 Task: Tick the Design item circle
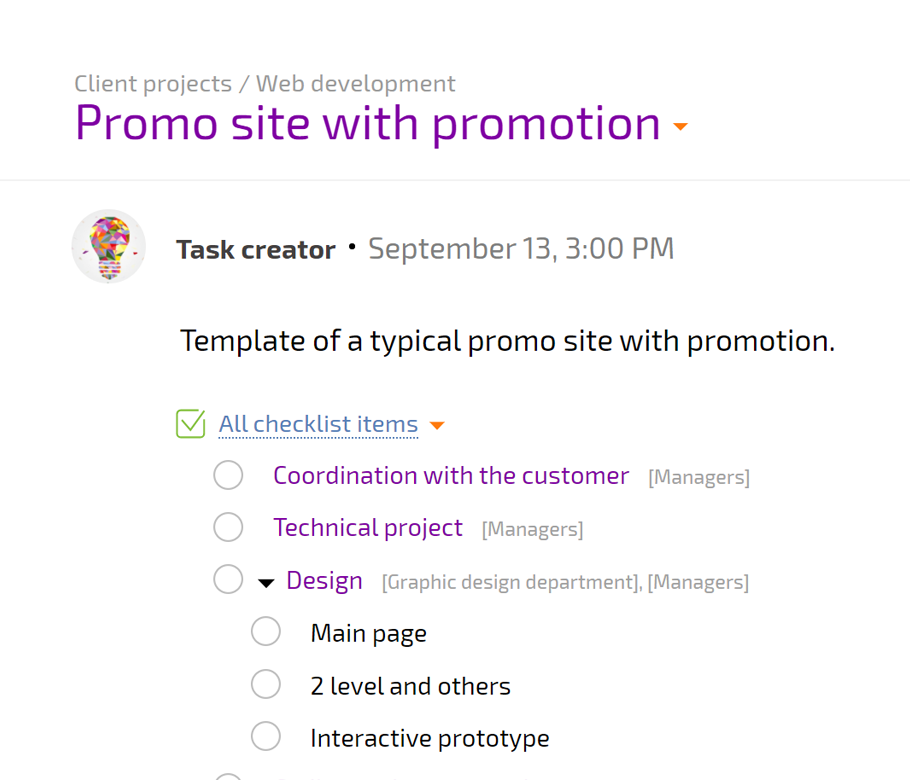coord(228,579)
